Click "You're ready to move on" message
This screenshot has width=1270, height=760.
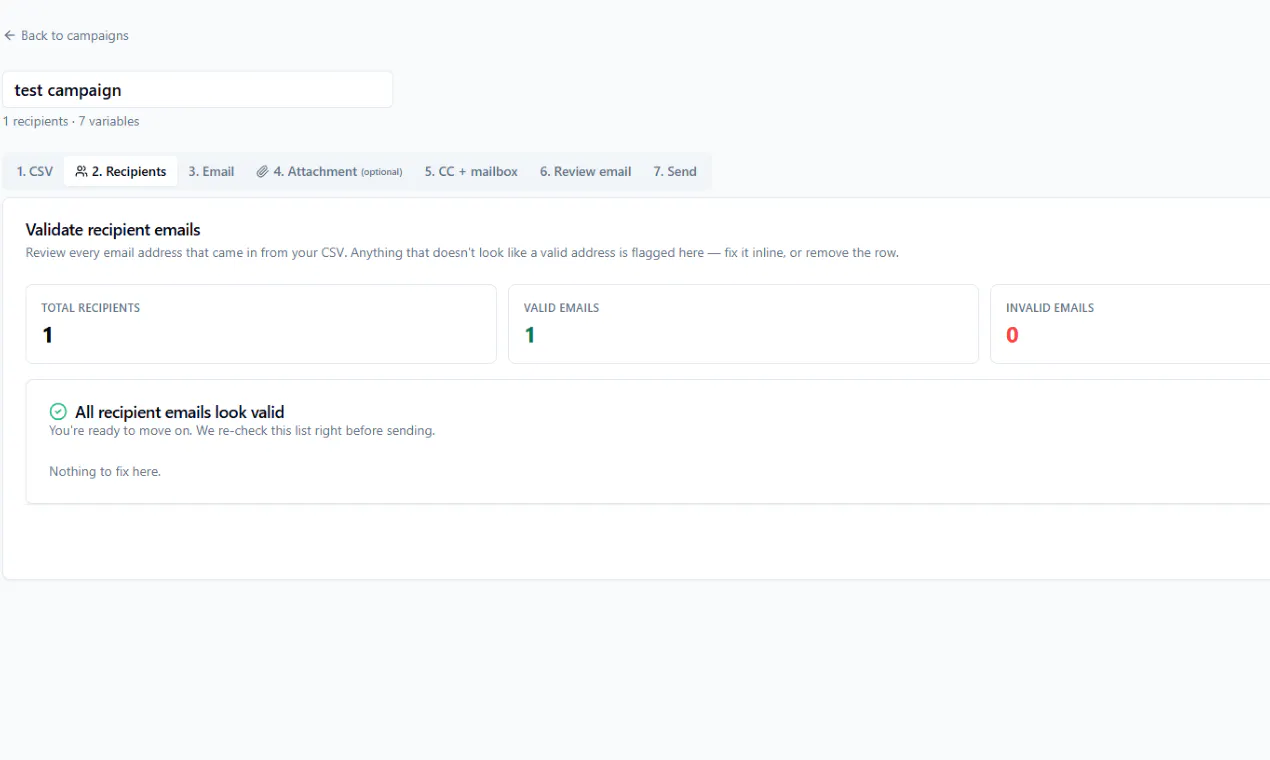(242, 431)
